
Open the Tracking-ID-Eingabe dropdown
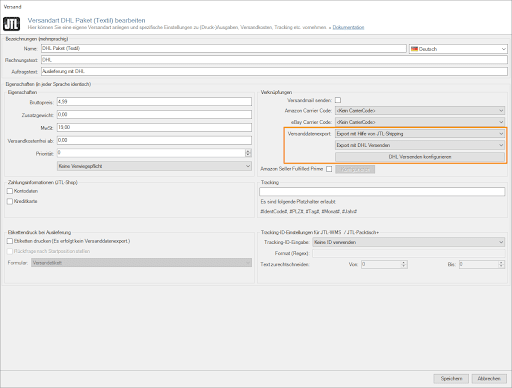(409, 242)
